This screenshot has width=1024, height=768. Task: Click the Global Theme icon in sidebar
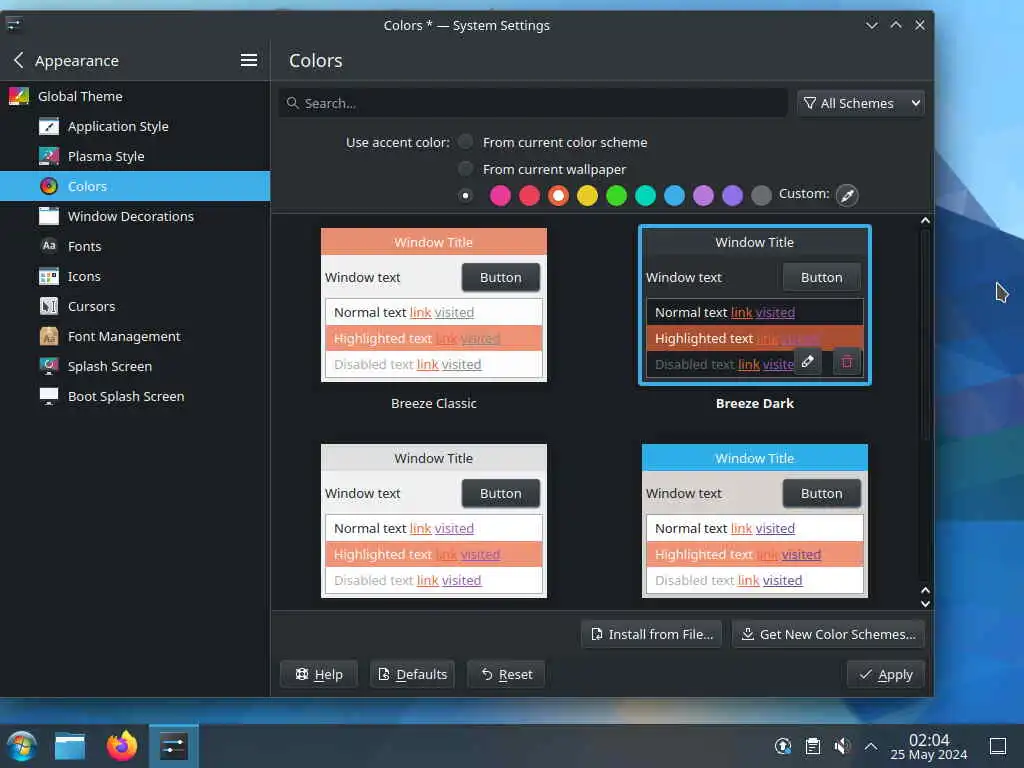[19, 96]
